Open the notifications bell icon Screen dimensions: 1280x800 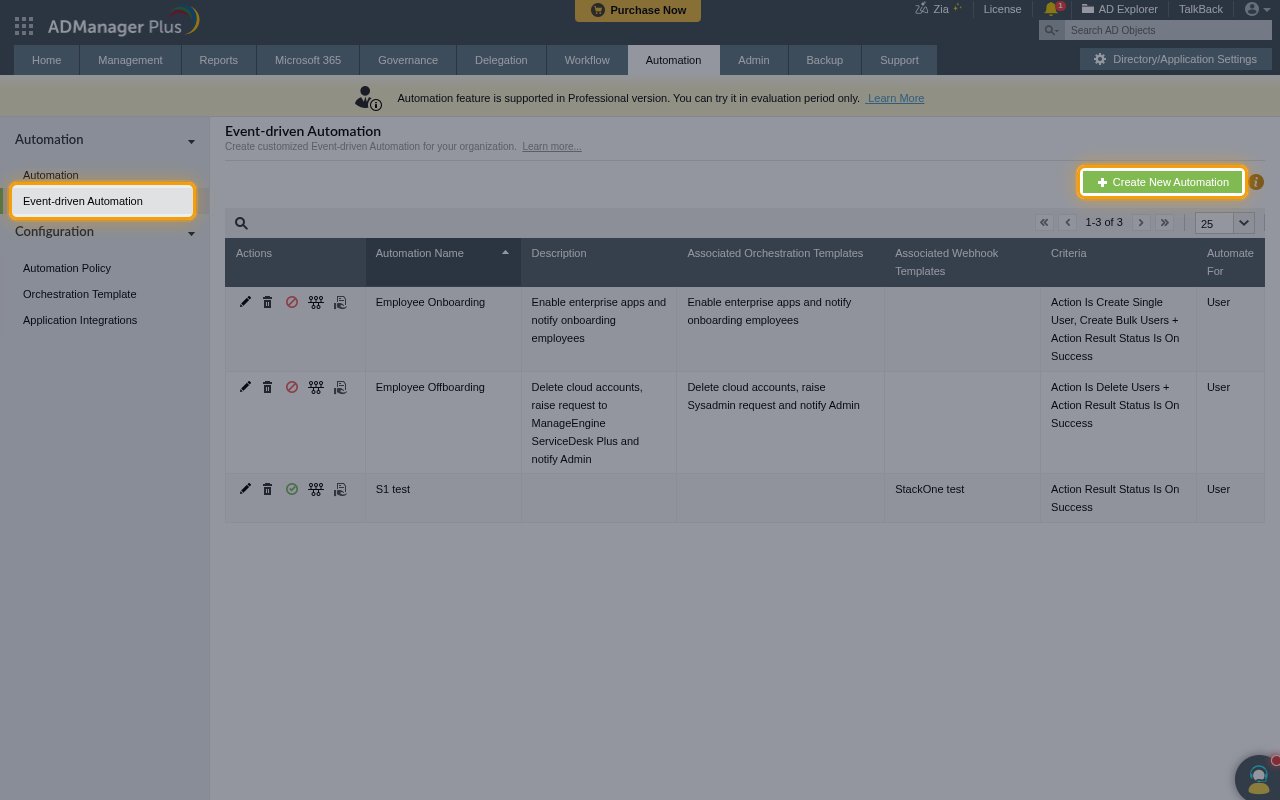click(x=1051, y=9)
